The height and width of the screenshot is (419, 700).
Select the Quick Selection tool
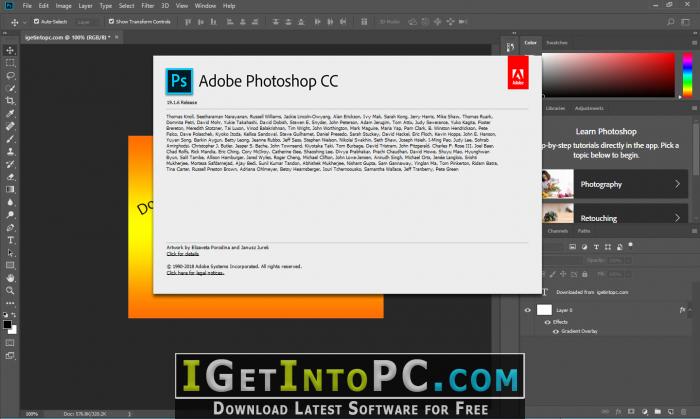(x=10, y=88)
